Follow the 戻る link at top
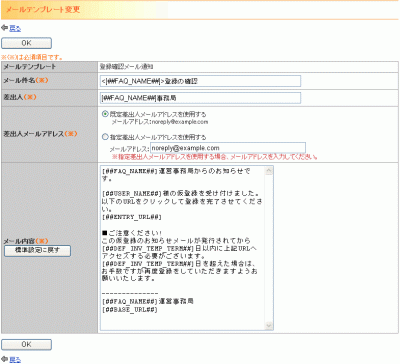400x364 pixels. (15, 29)
